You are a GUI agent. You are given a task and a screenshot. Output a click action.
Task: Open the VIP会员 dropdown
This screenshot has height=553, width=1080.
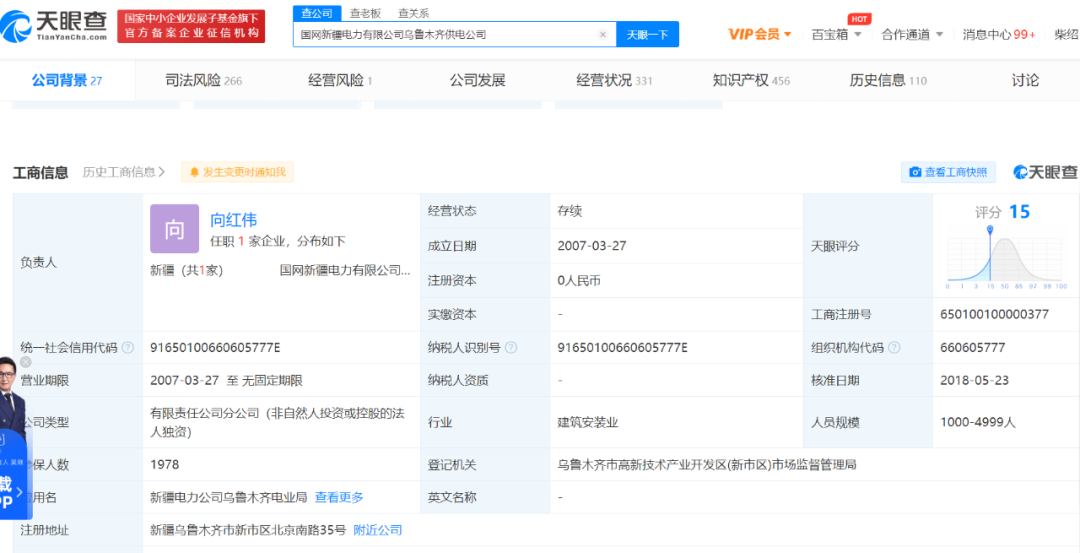click(x=760, y=34)
